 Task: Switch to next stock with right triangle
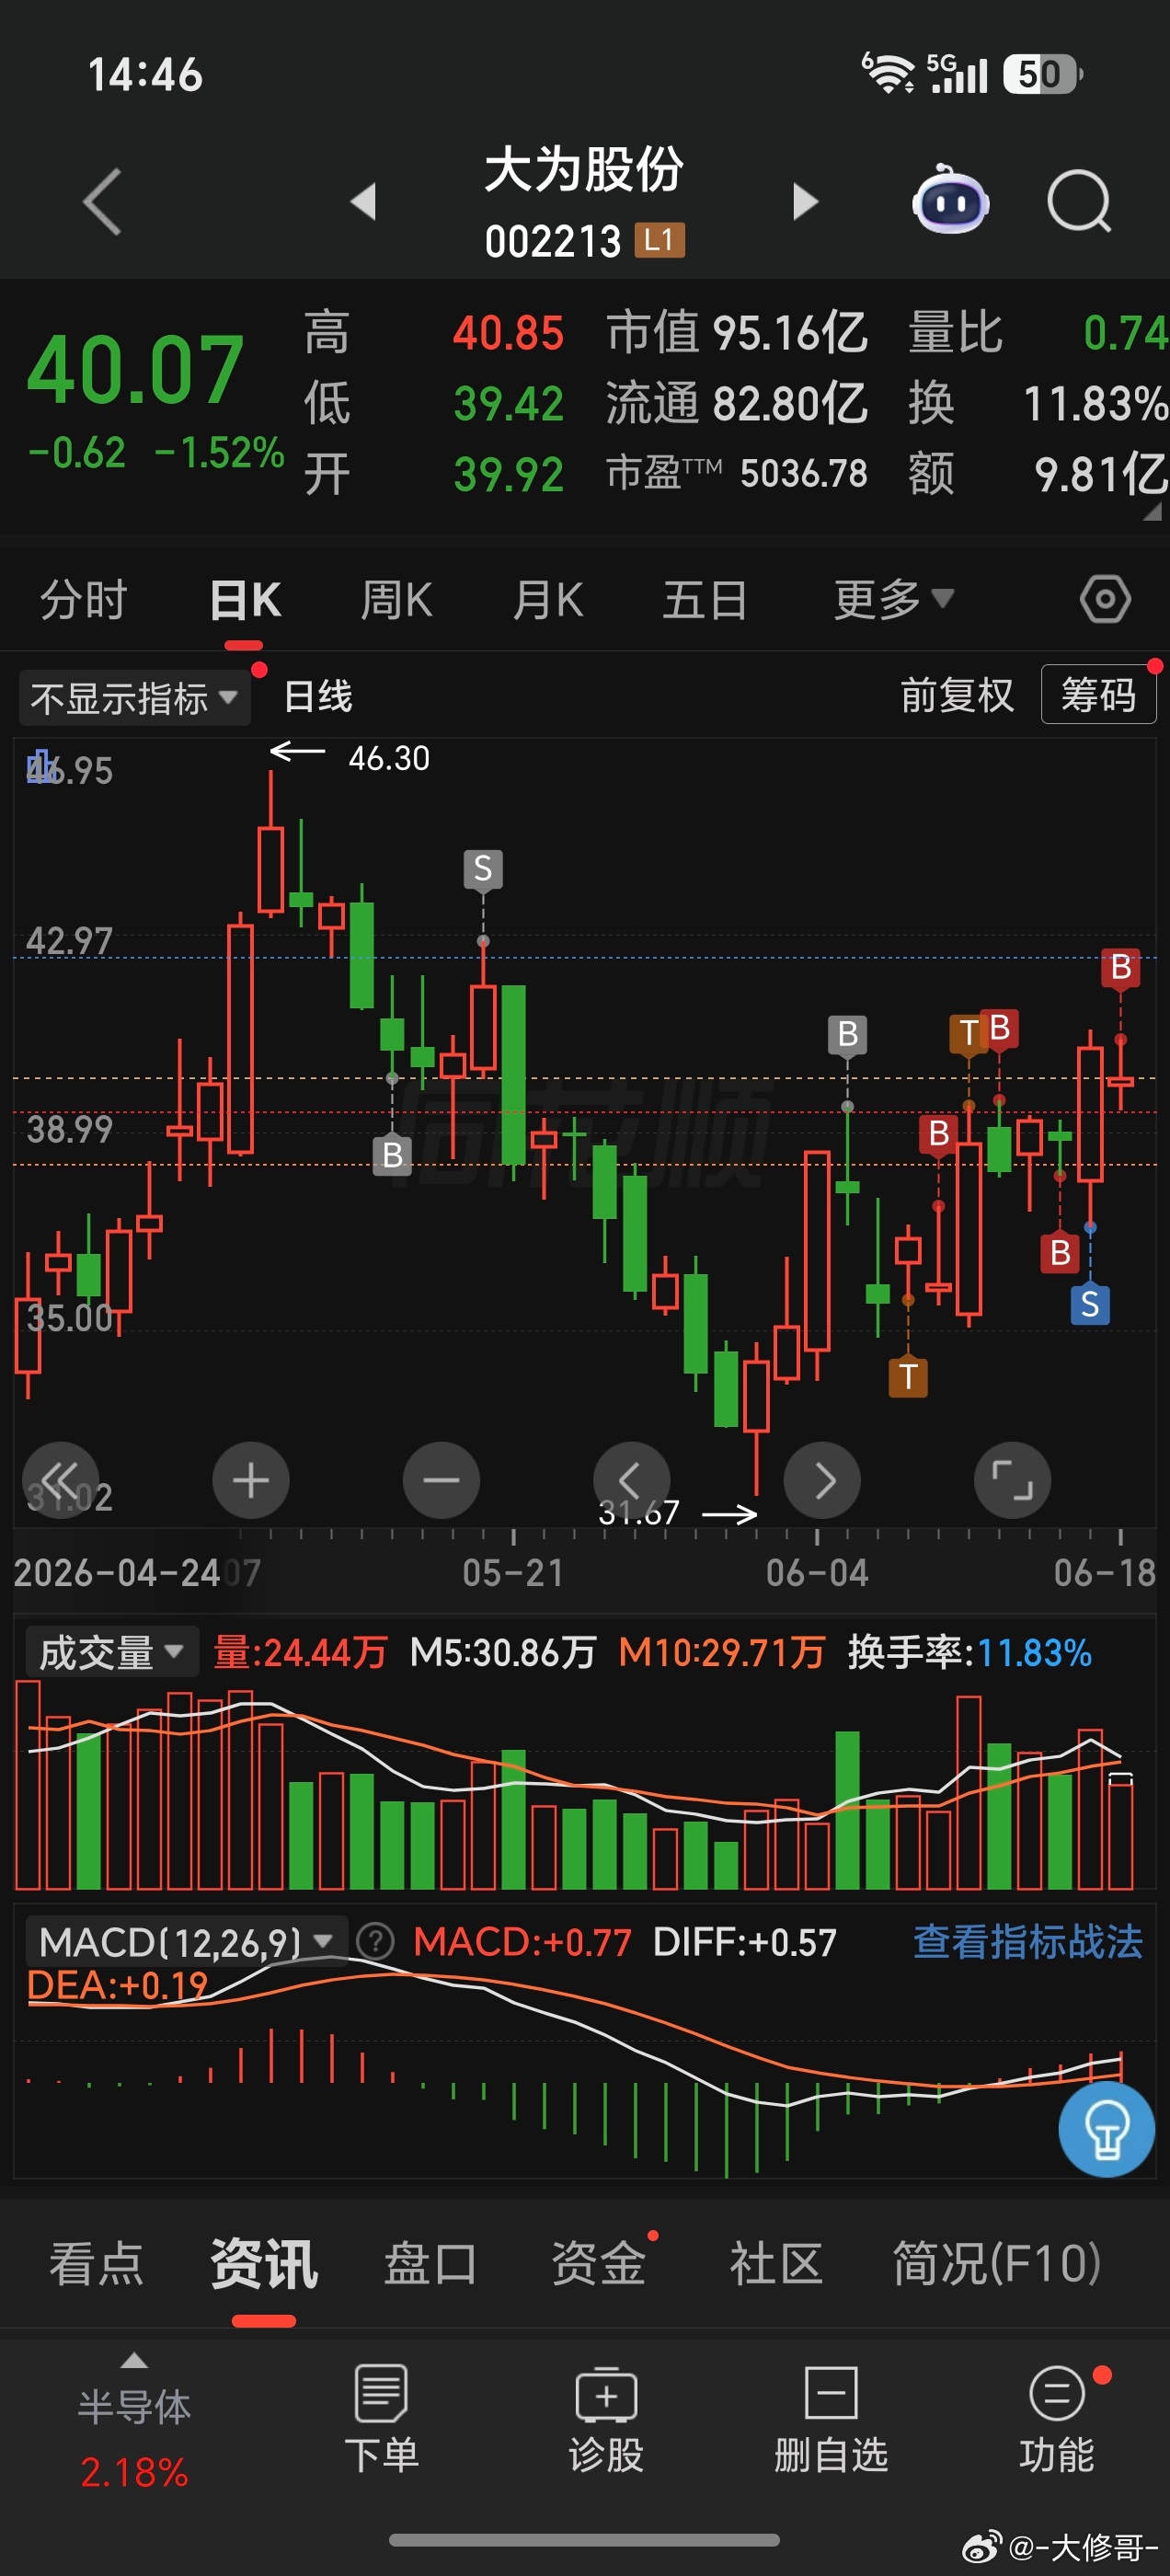[805, 201]
